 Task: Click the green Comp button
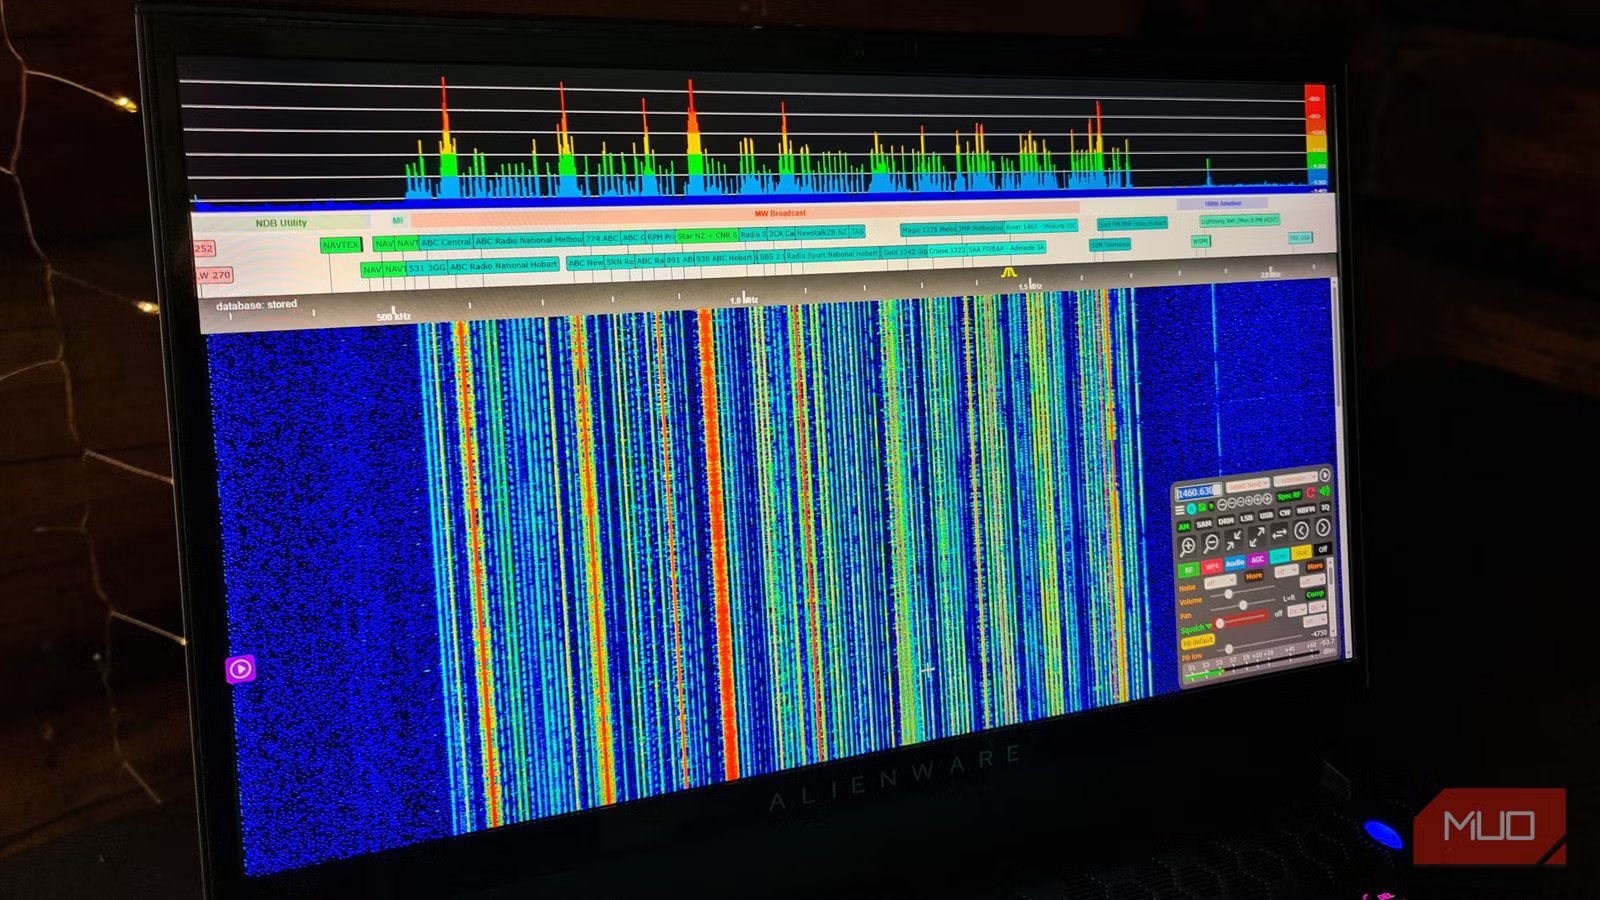1315,594
